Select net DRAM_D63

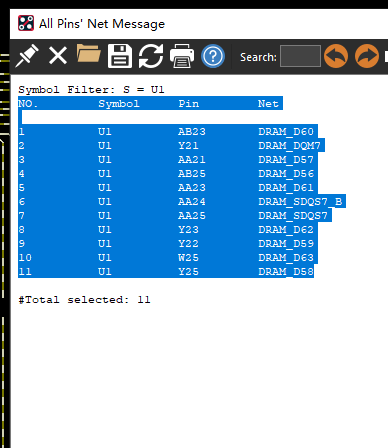pos(286,258)
